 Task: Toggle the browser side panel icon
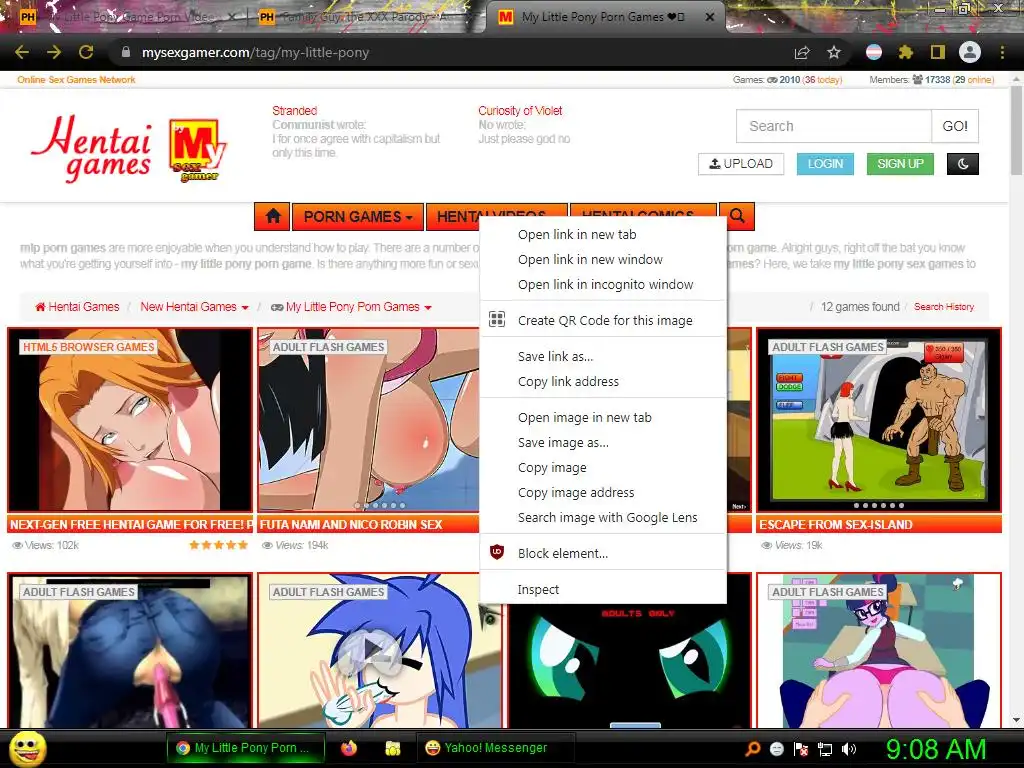click(x=937, y=52)
